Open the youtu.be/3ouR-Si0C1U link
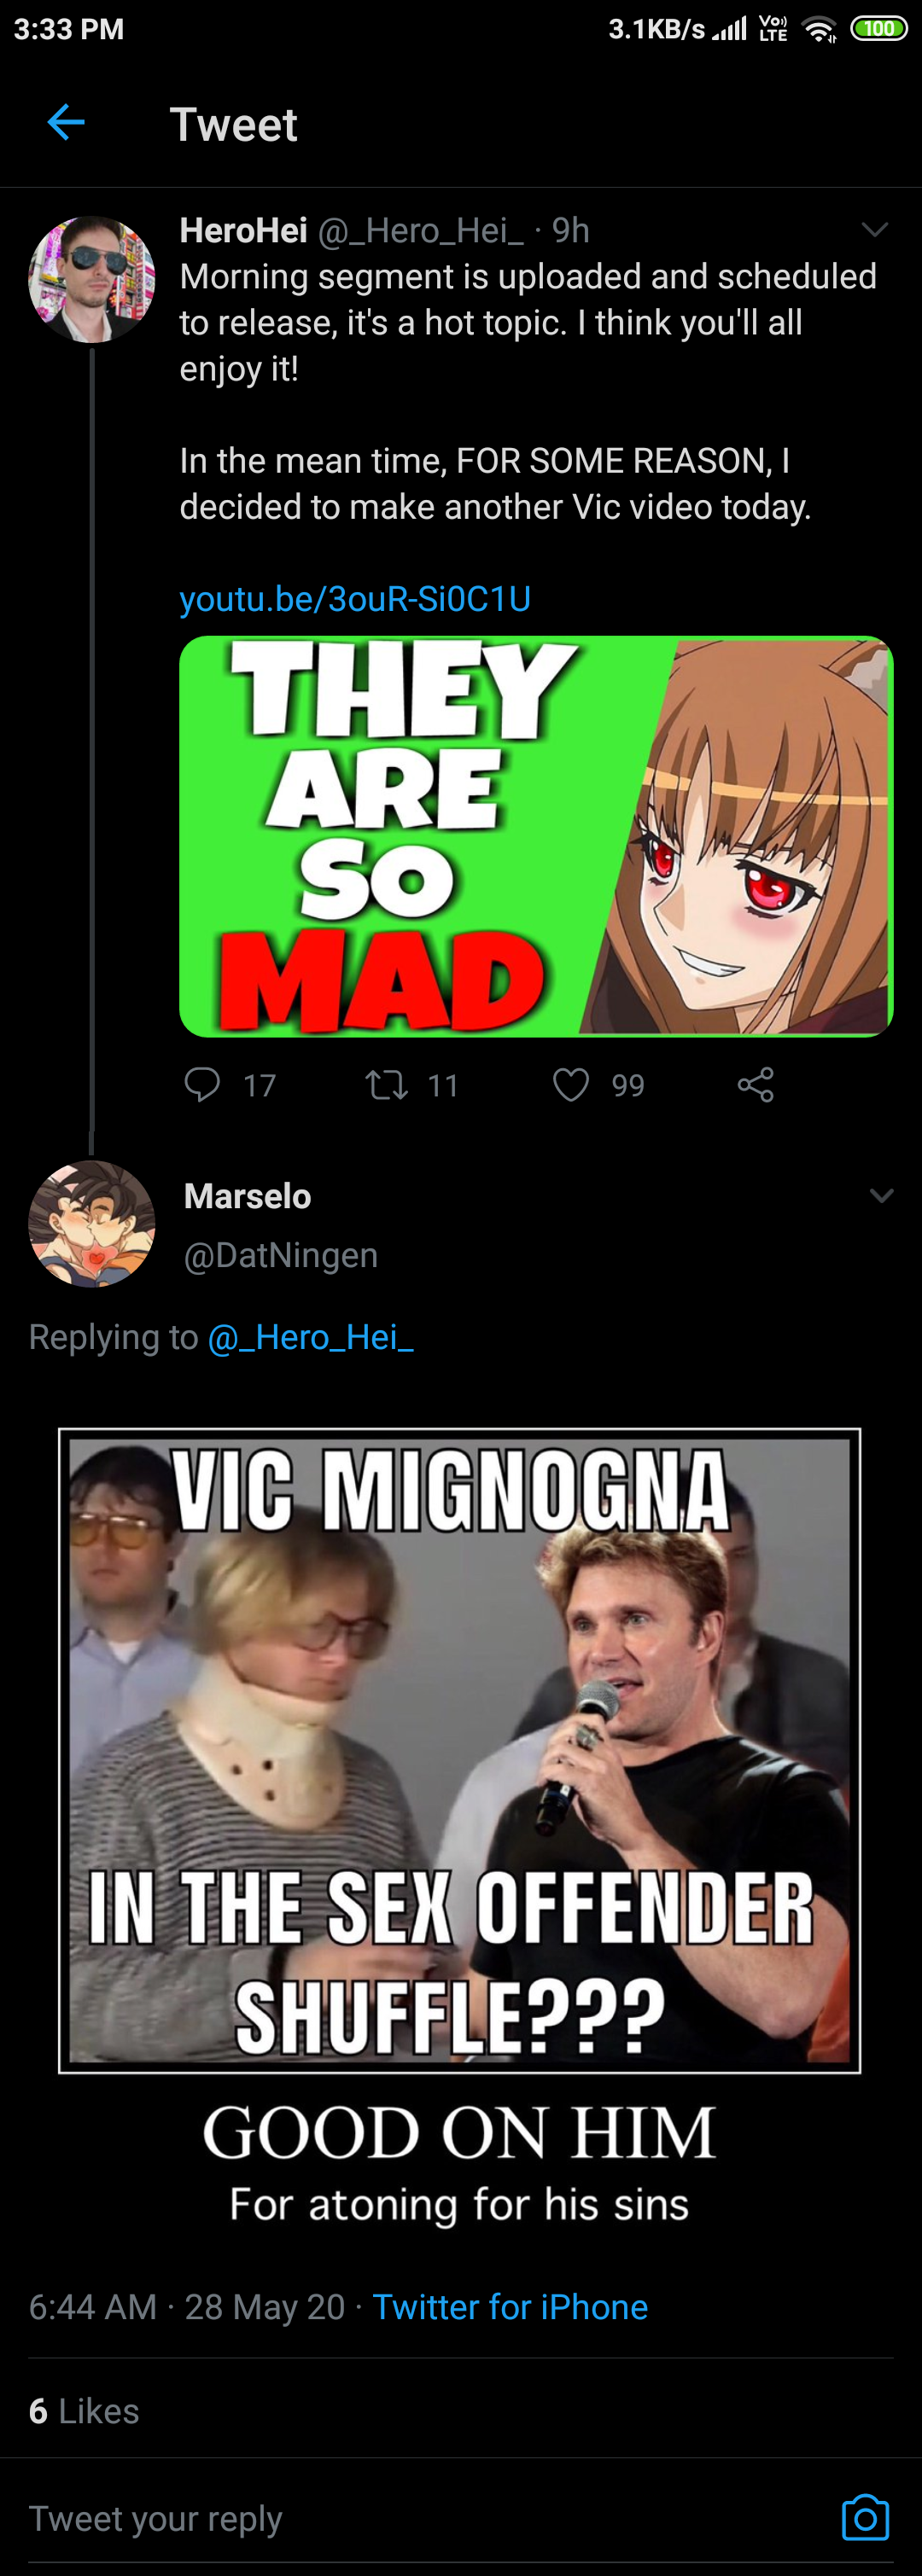The image size is (922, 2576). (x=355, y=598)
